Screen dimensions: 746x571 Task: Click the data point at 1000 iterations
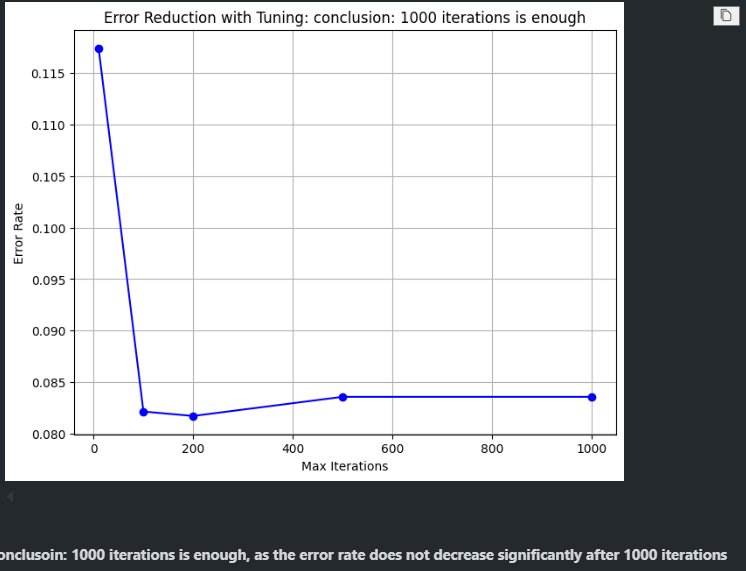pos(592,397)
